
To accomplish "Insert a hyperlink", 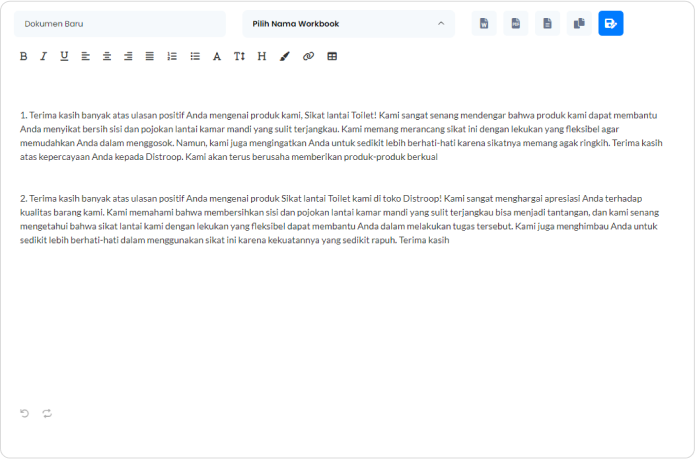I will (x=308, y=56).
